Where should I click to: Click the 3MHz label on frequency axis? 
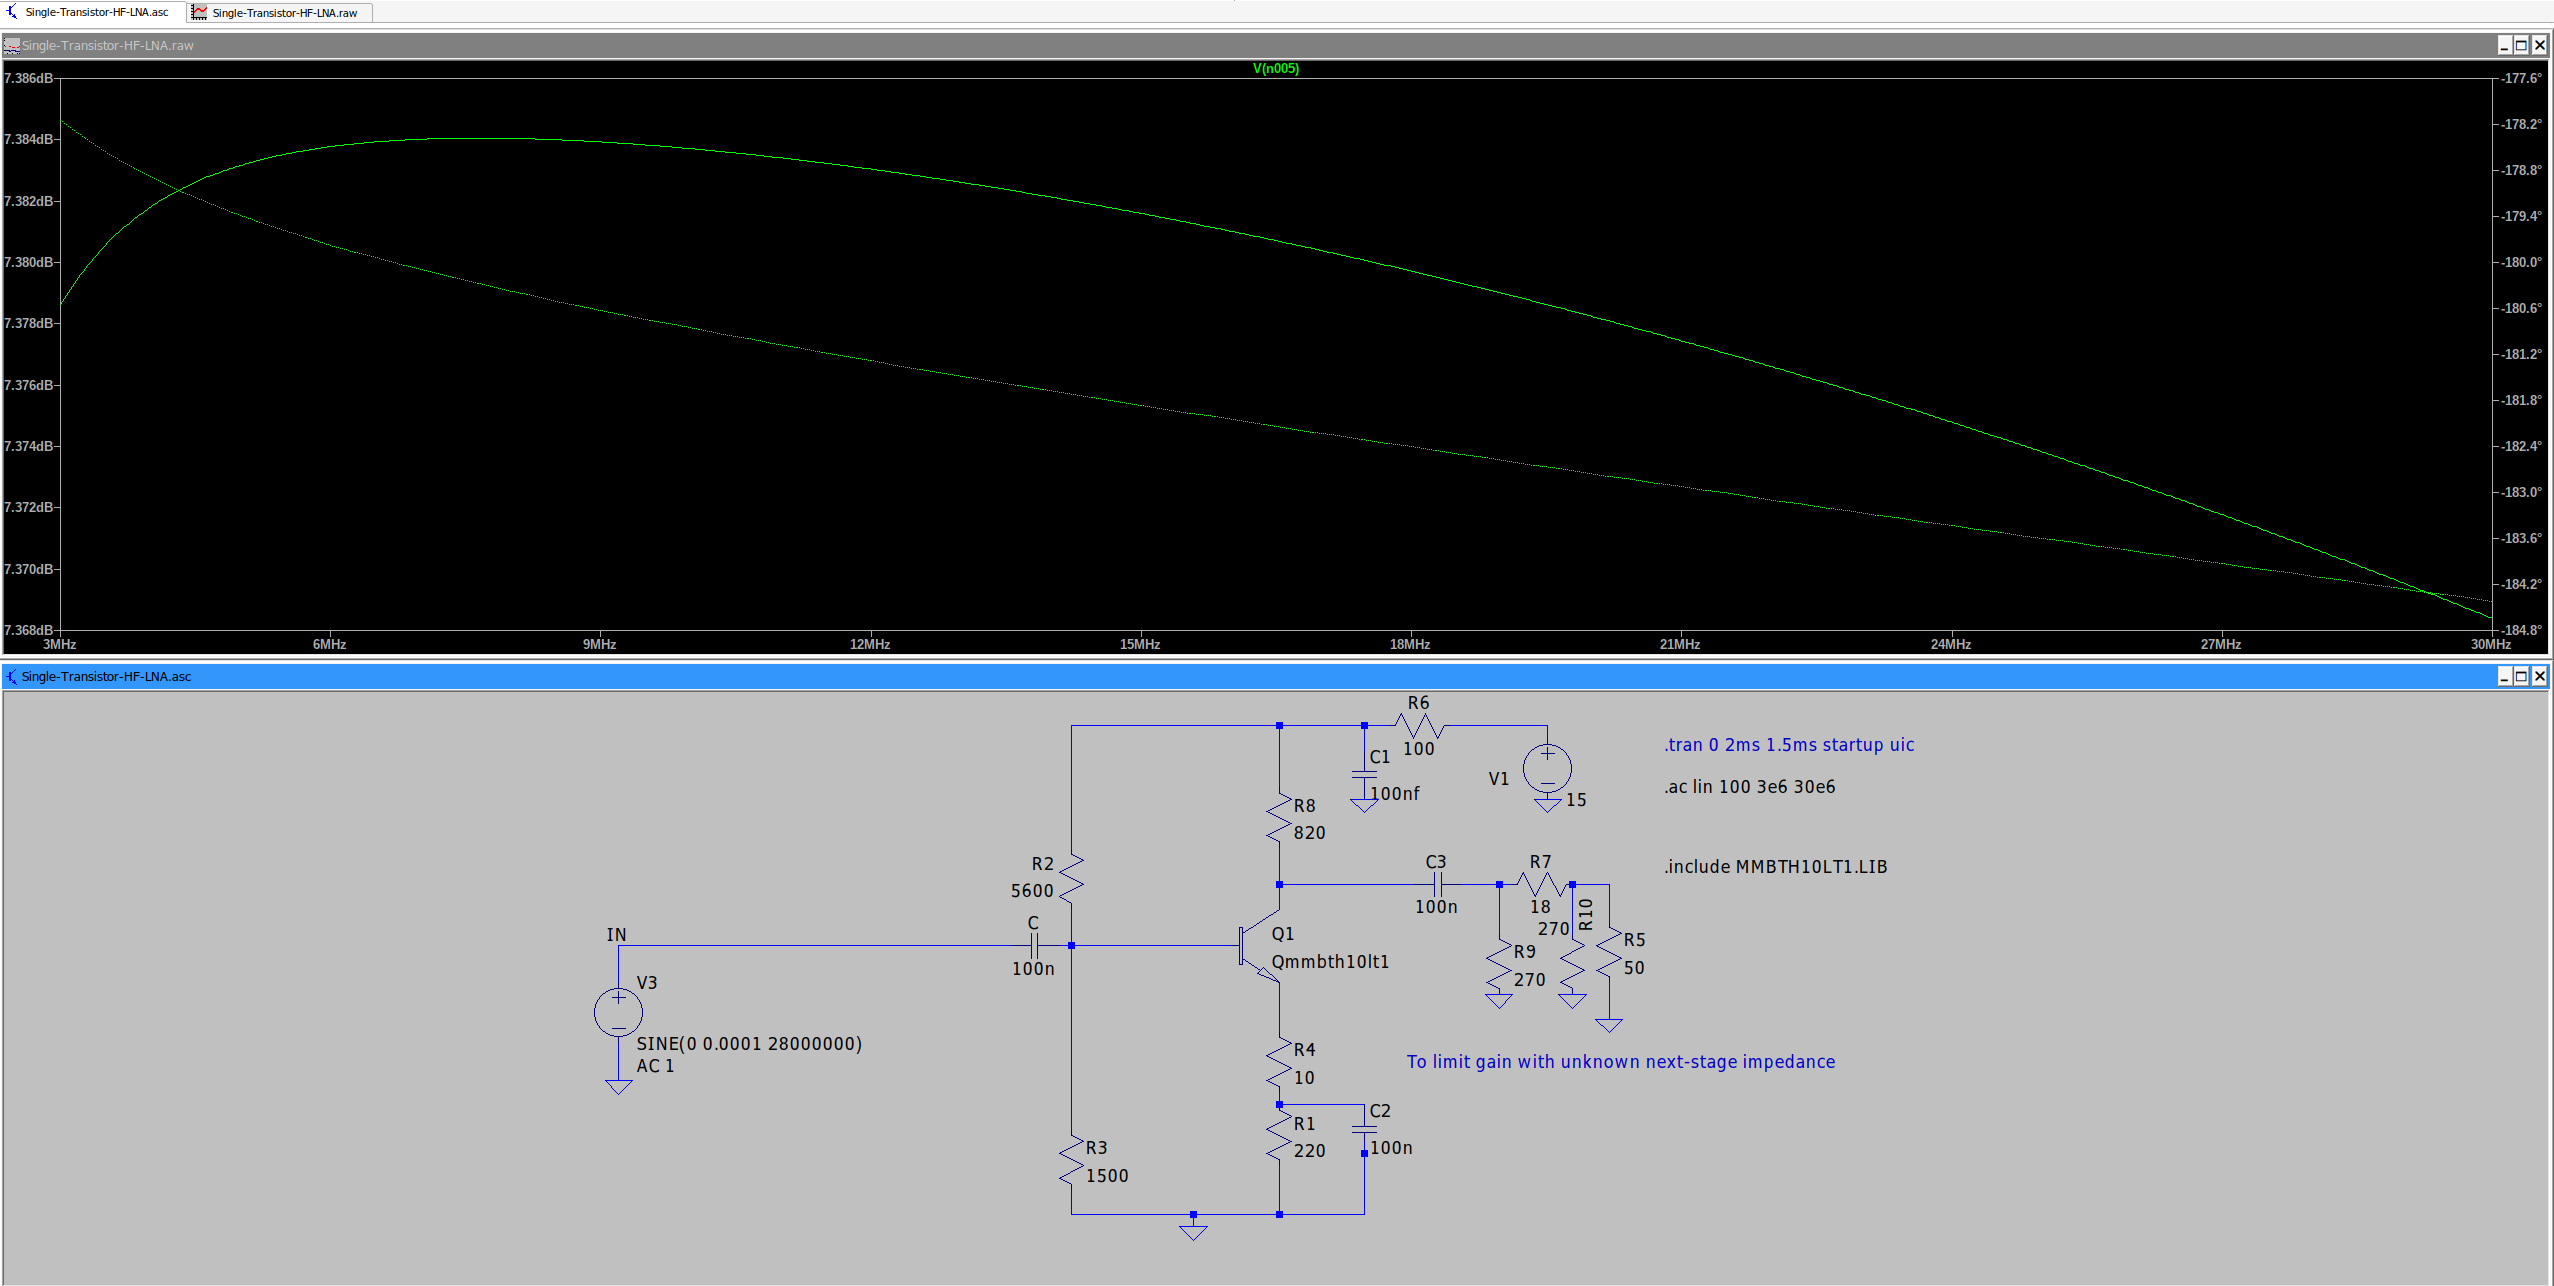click(x=60, y=644)
